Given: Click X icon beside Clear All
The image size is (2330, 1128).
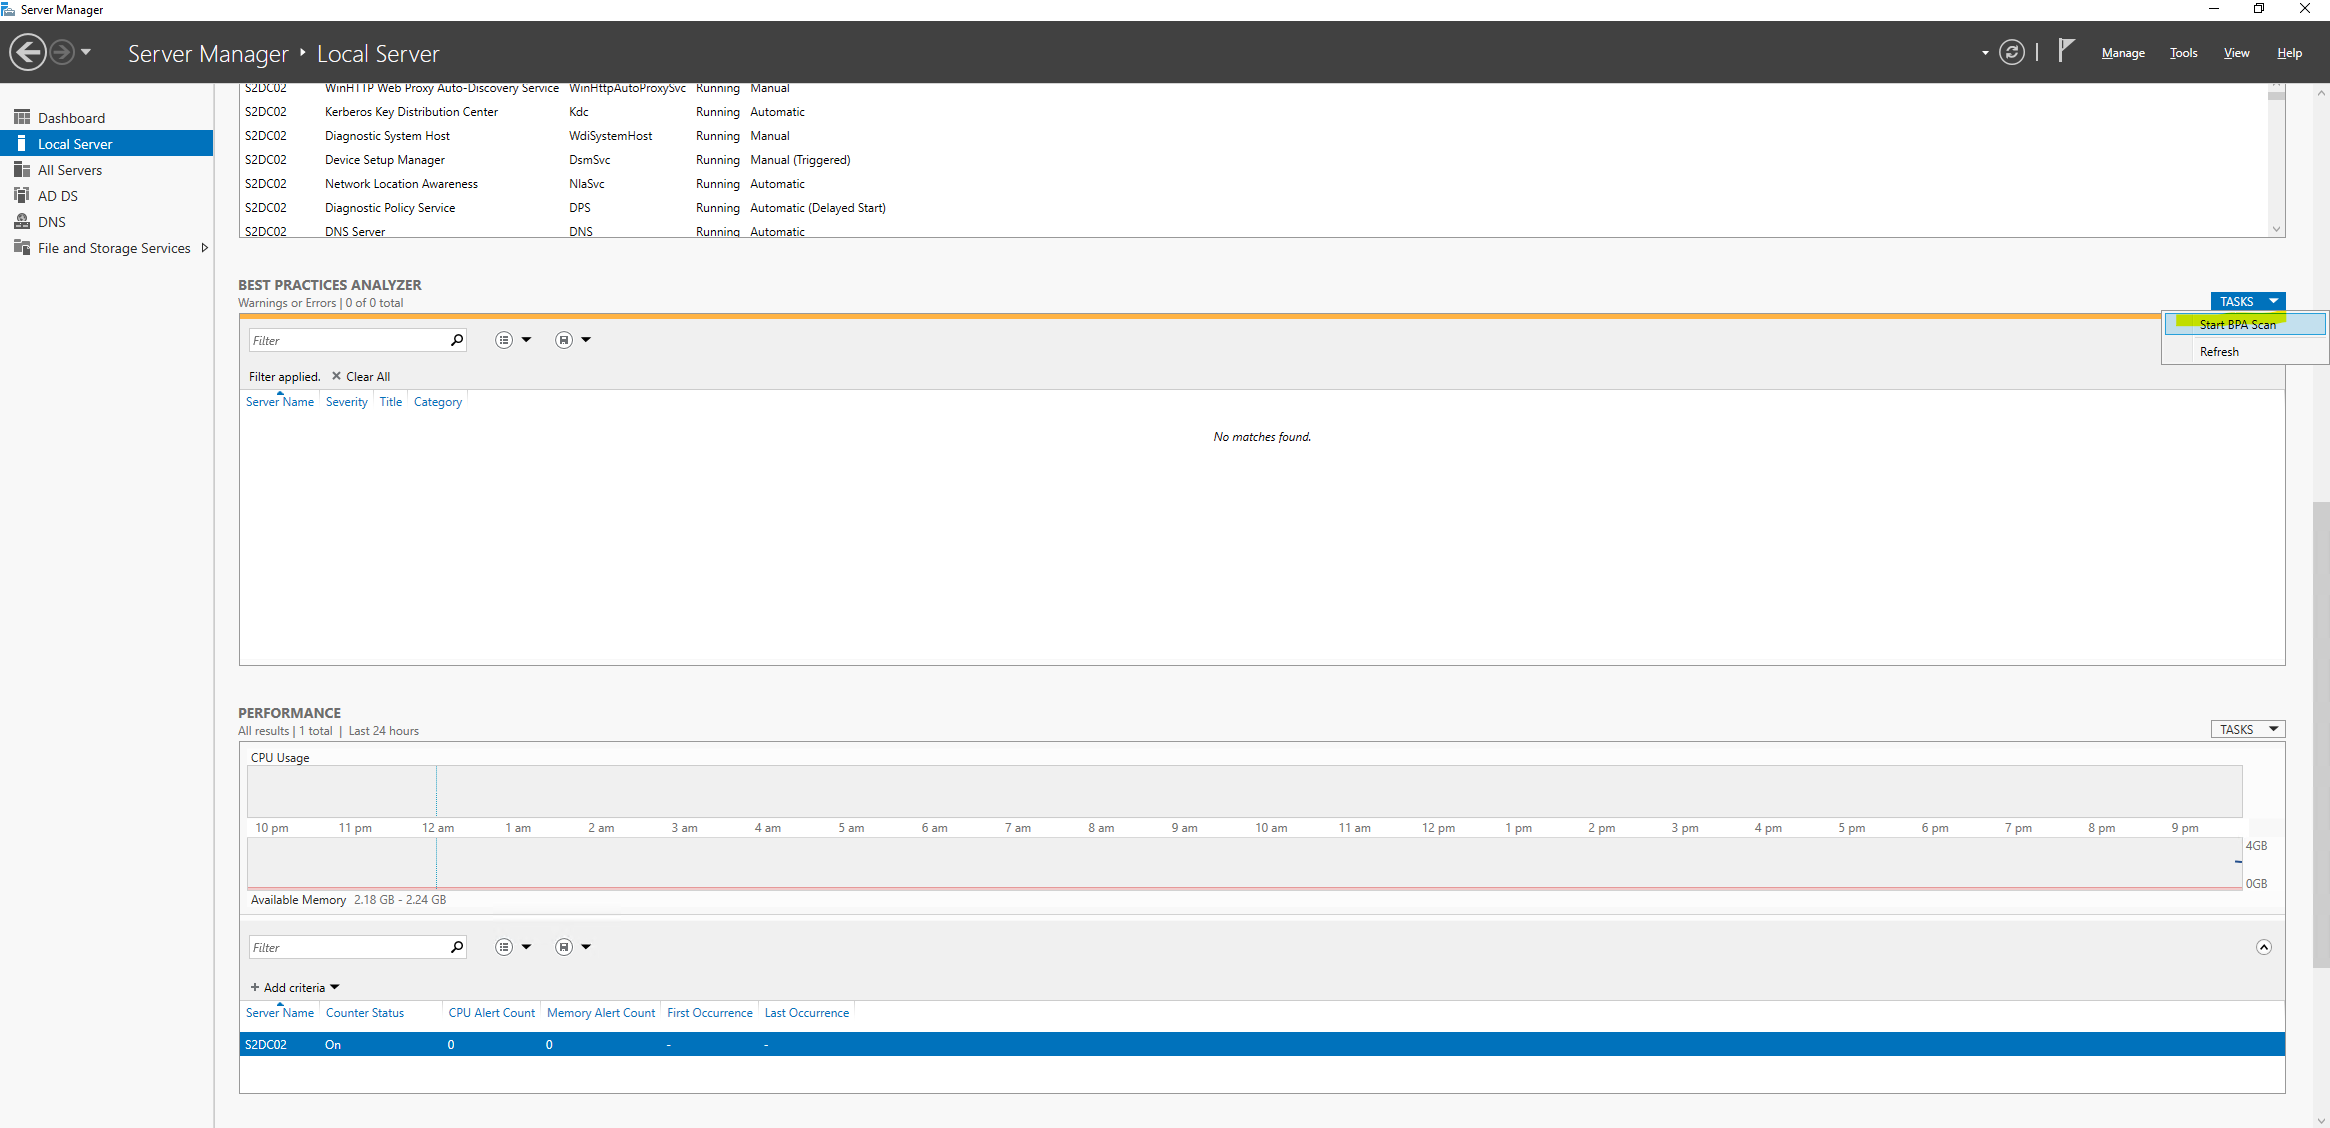Looking at the screenshot, I should [336, 376].
